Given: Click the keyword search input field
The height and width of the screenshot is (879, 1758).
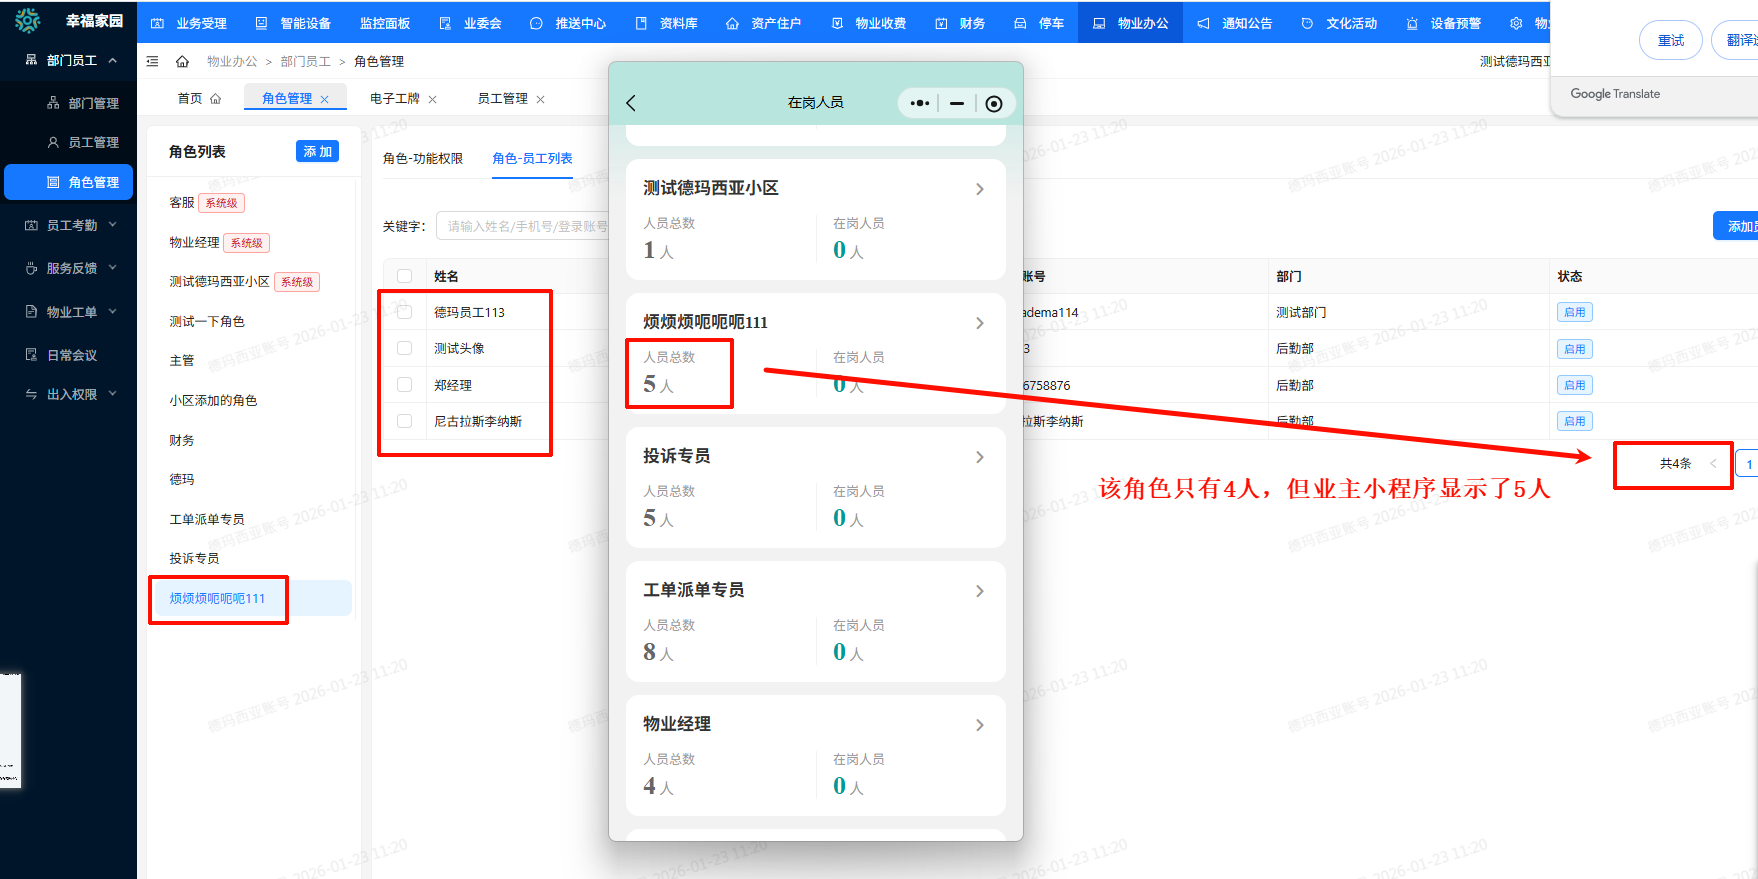Looking at the screenshot, I should pos(525,227).
